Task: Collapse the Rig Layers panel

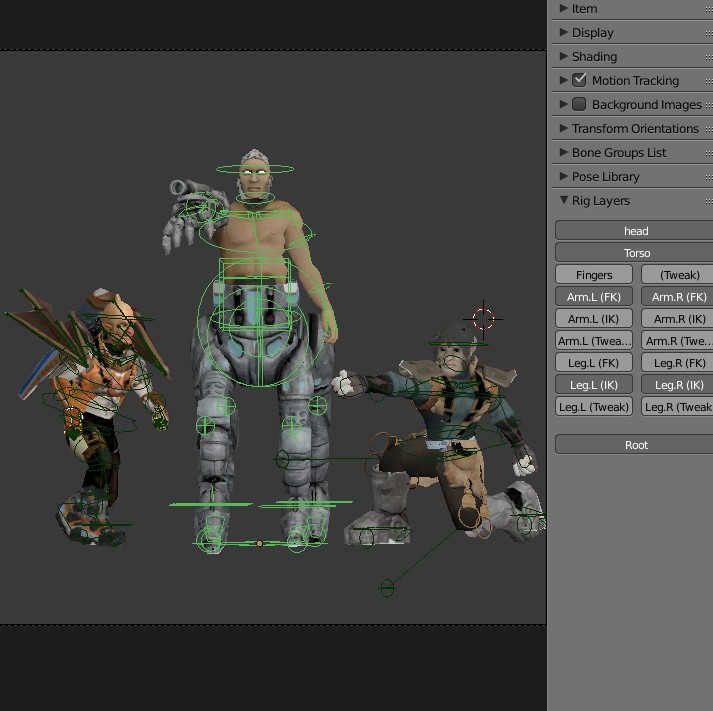Action: coord(563,200)
